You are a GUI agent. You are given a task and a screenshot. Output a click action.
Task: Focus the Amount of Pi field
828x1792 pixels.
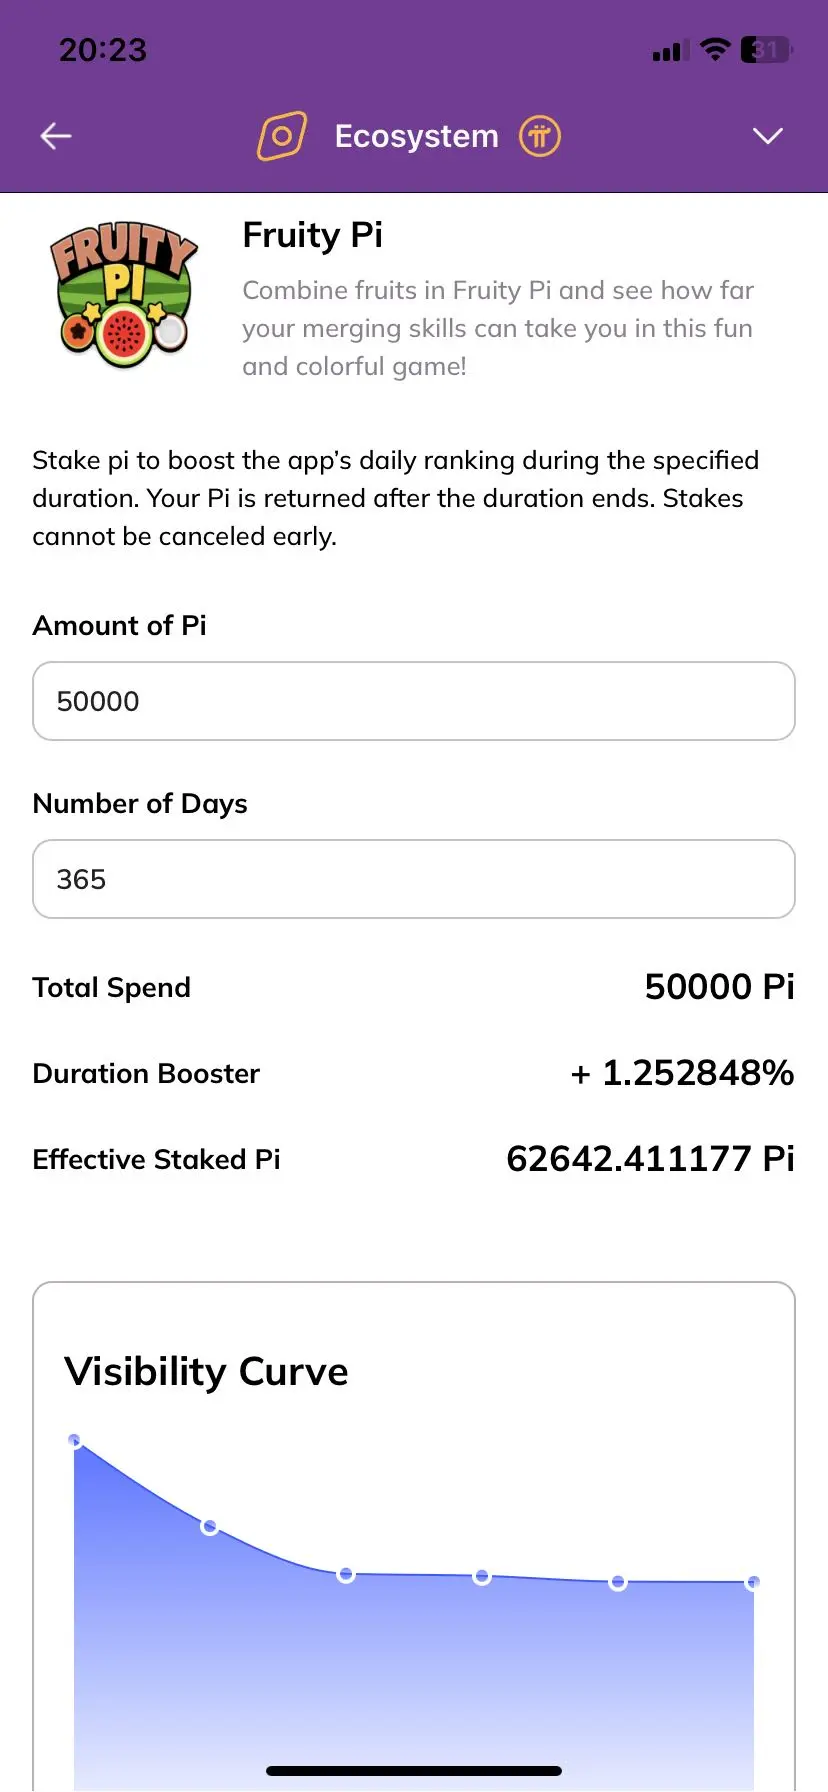[x=414, y=701]
